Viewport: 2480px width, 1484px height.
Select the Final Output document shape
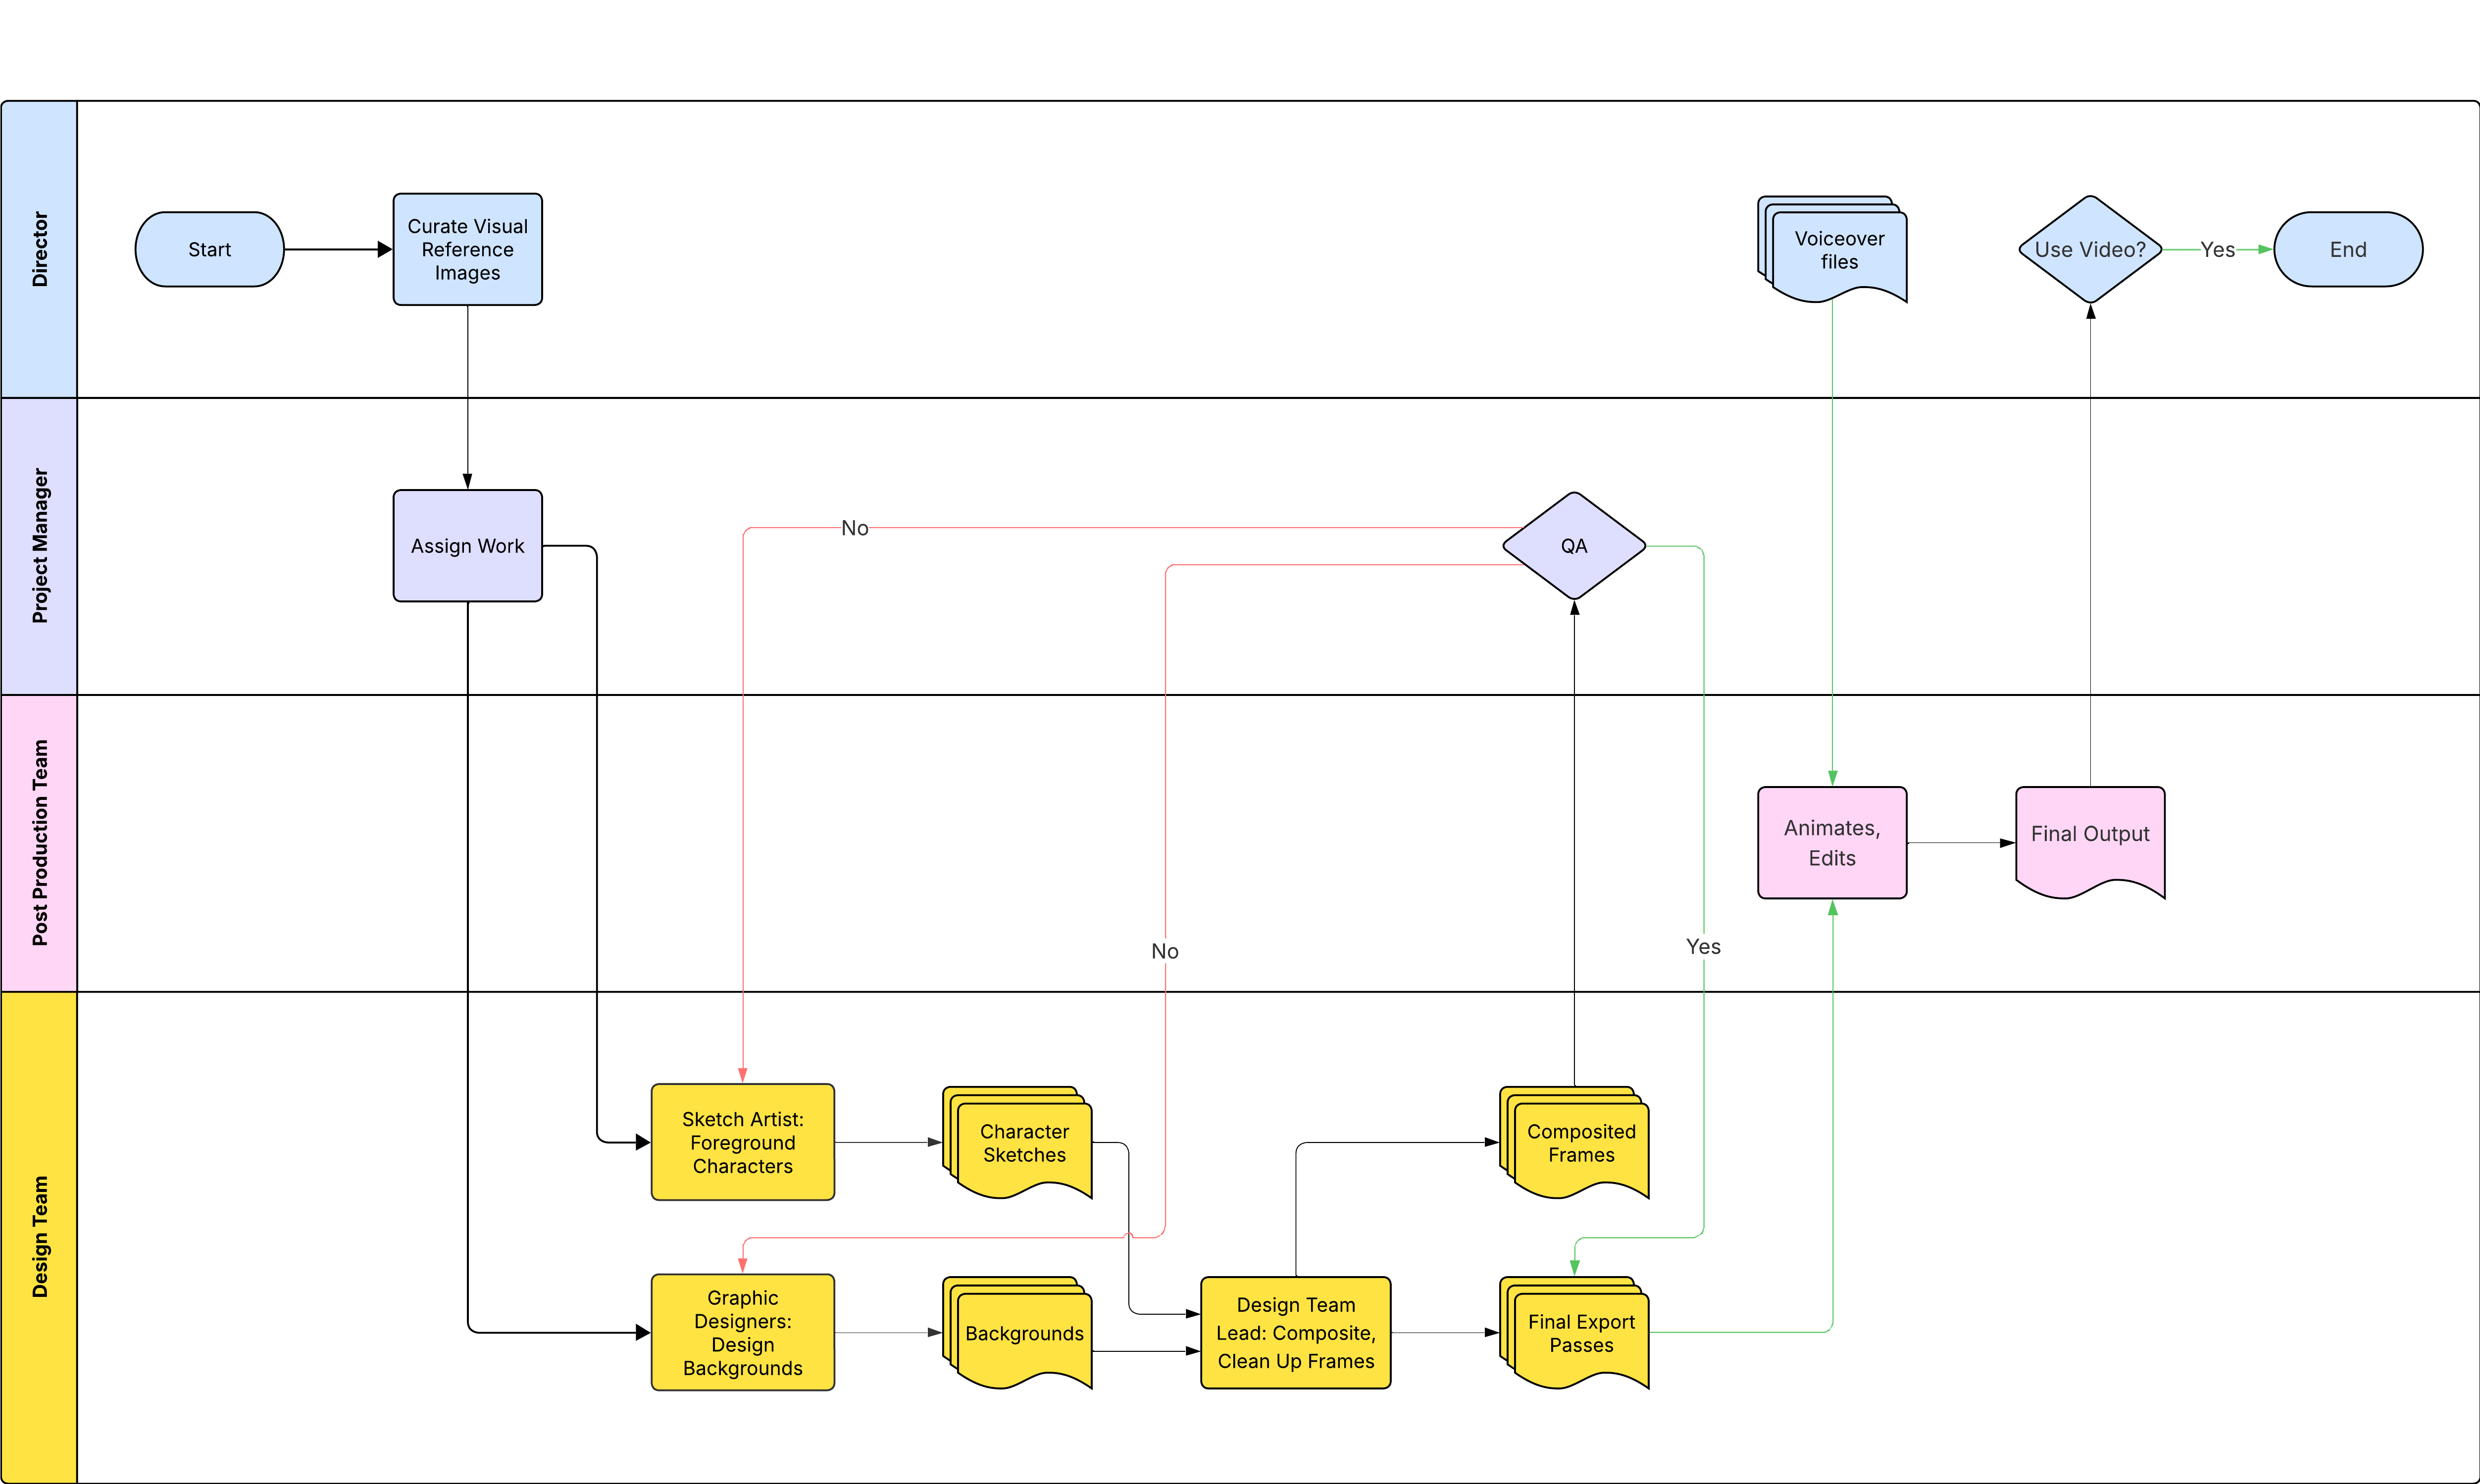coord(2090,842)
